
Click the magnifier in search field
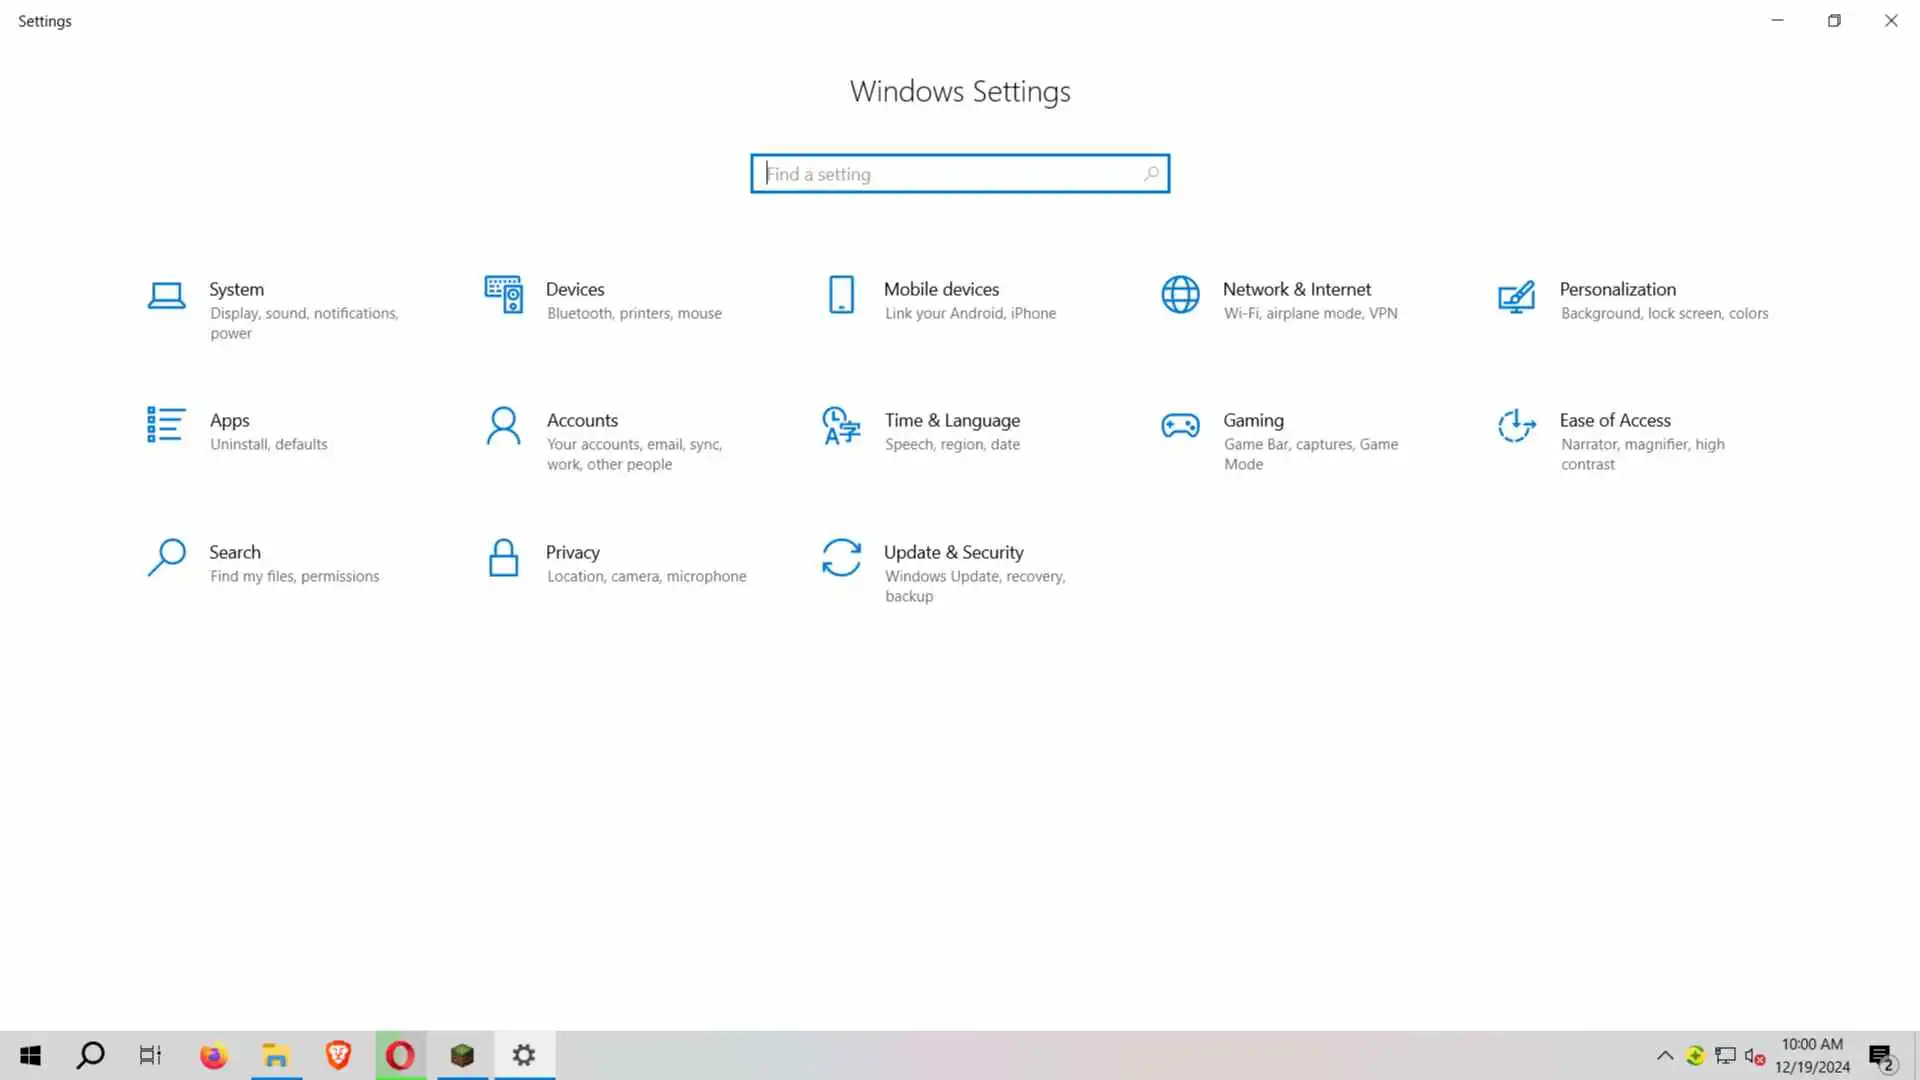1151,174
